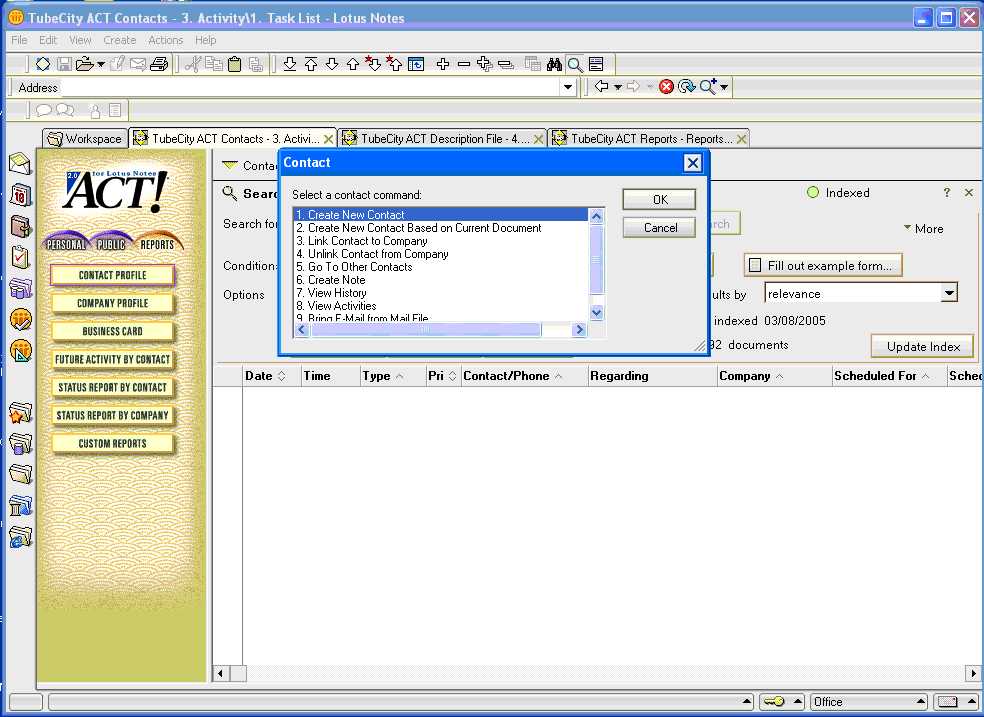Click the Copy toolbar icon
The width and height of the screenshot is (984, 717).
click(x=214, y=64)
